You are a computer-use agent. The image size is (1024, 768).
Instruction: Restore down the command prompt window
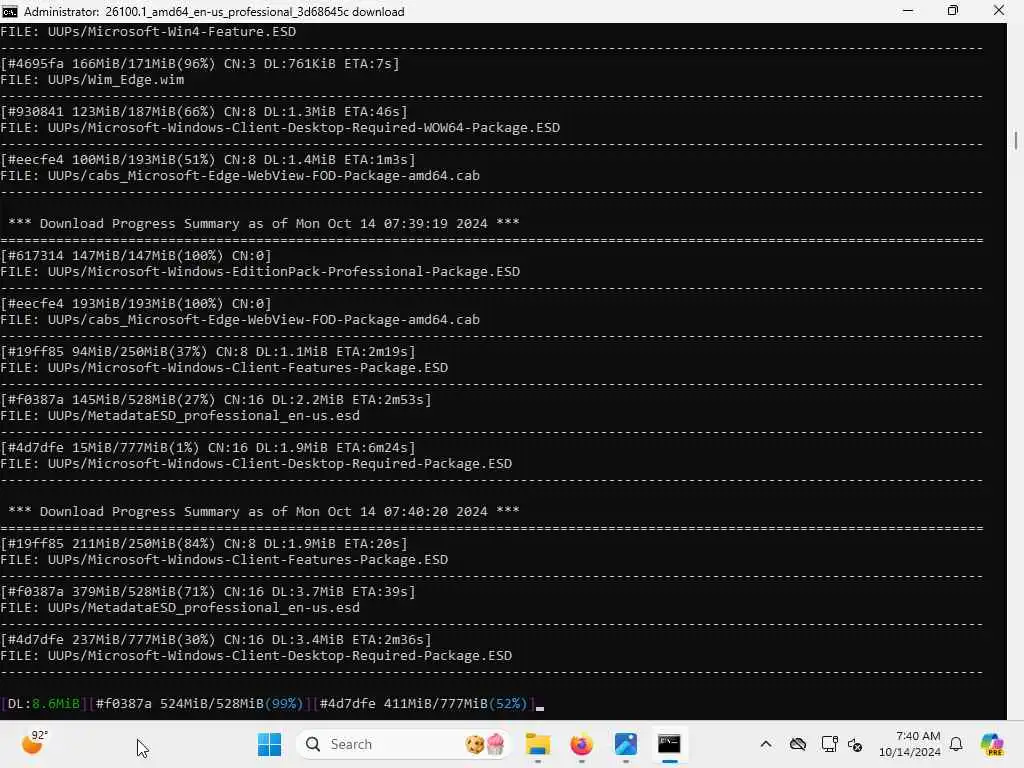pyautogui.click(x=953, y=11)
